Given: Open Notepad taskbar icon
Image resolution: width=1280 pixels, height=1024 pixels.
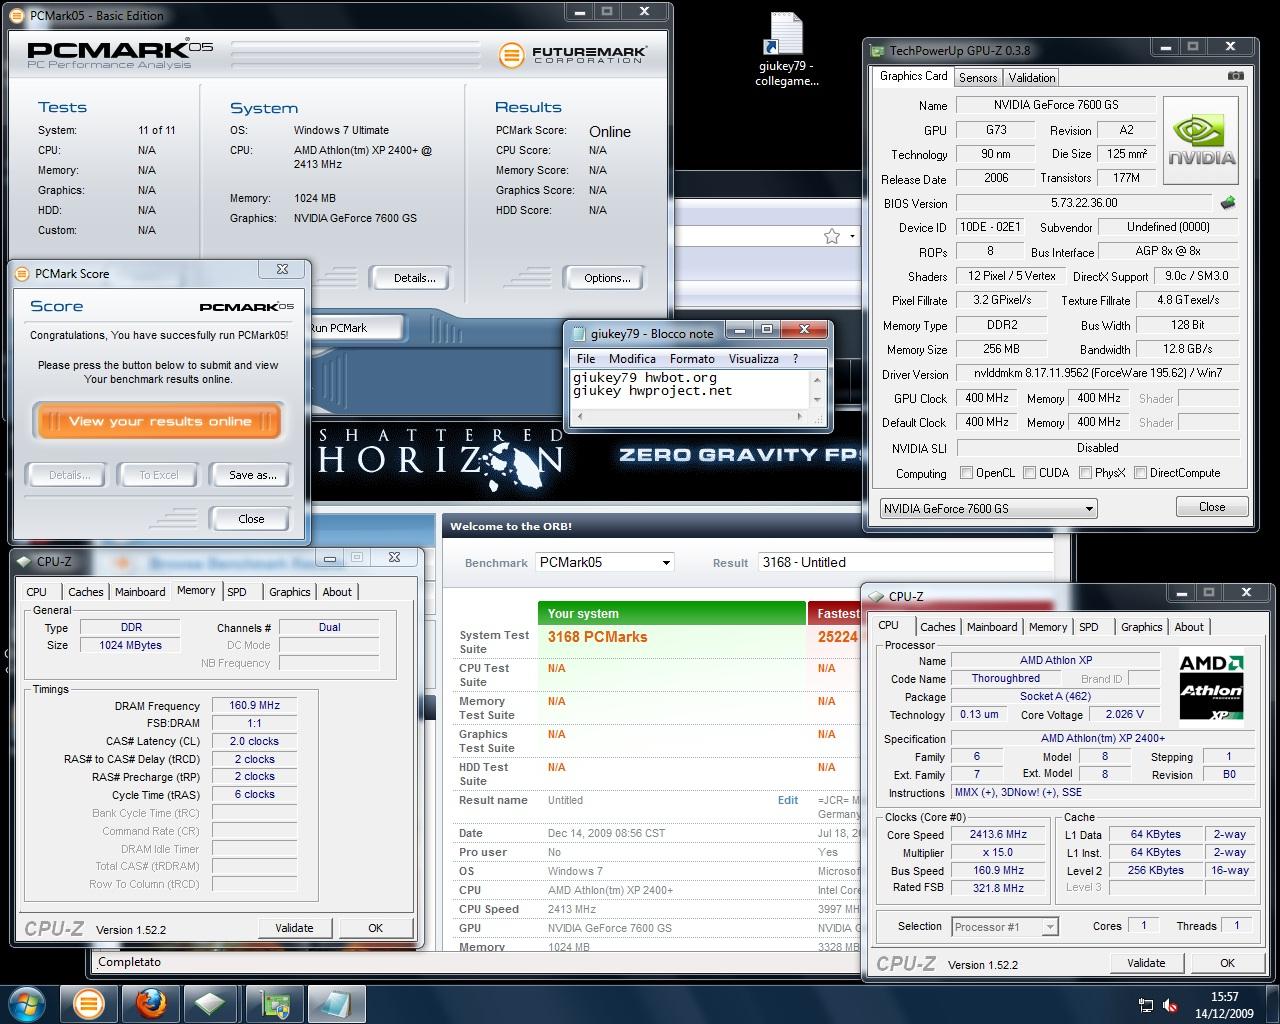Looking at the screenshot, I should click(x=335, y=1002).
